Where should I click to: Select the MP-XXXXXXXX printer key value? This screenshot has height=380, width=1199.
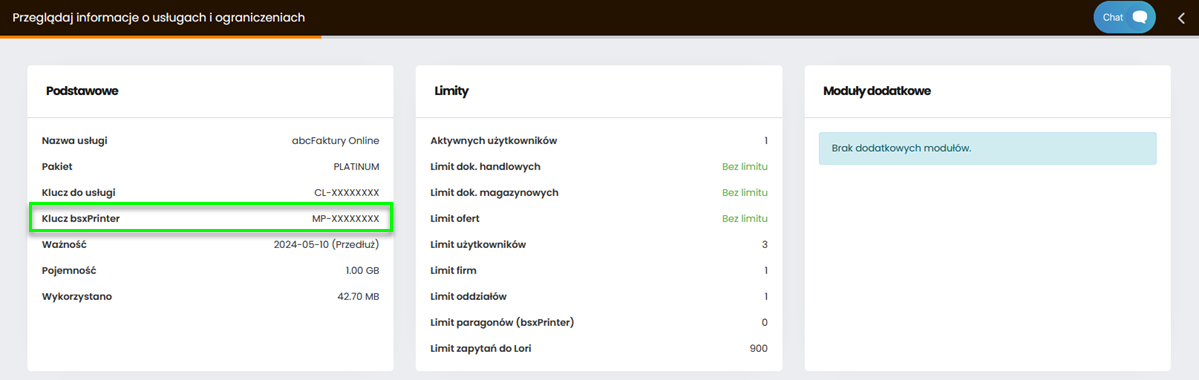[x=346, y=219]
